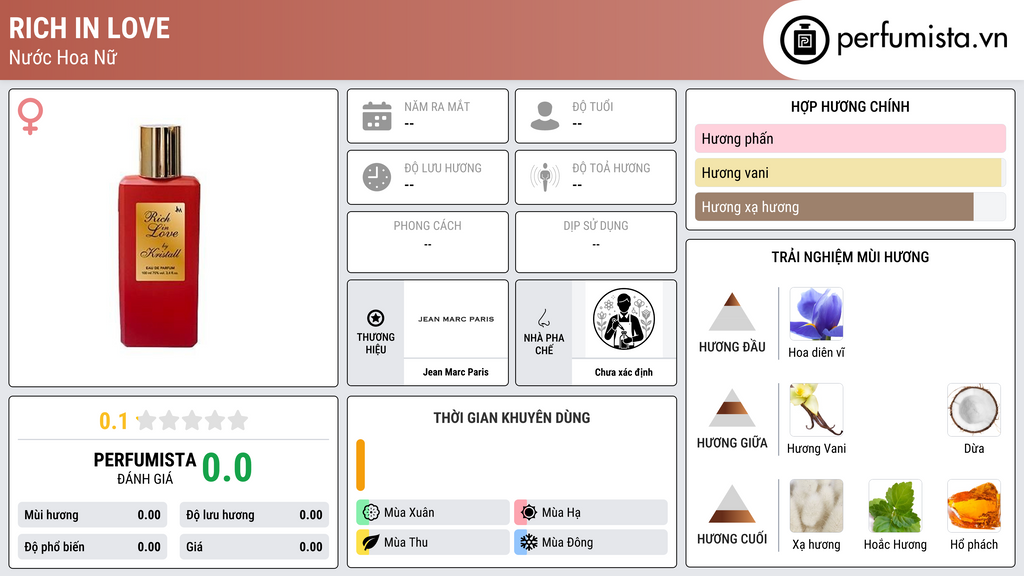Click the orange 0.1 rating value
Image resolution: width=1024 pixels, height=576 pixels.
click(113, 421)
